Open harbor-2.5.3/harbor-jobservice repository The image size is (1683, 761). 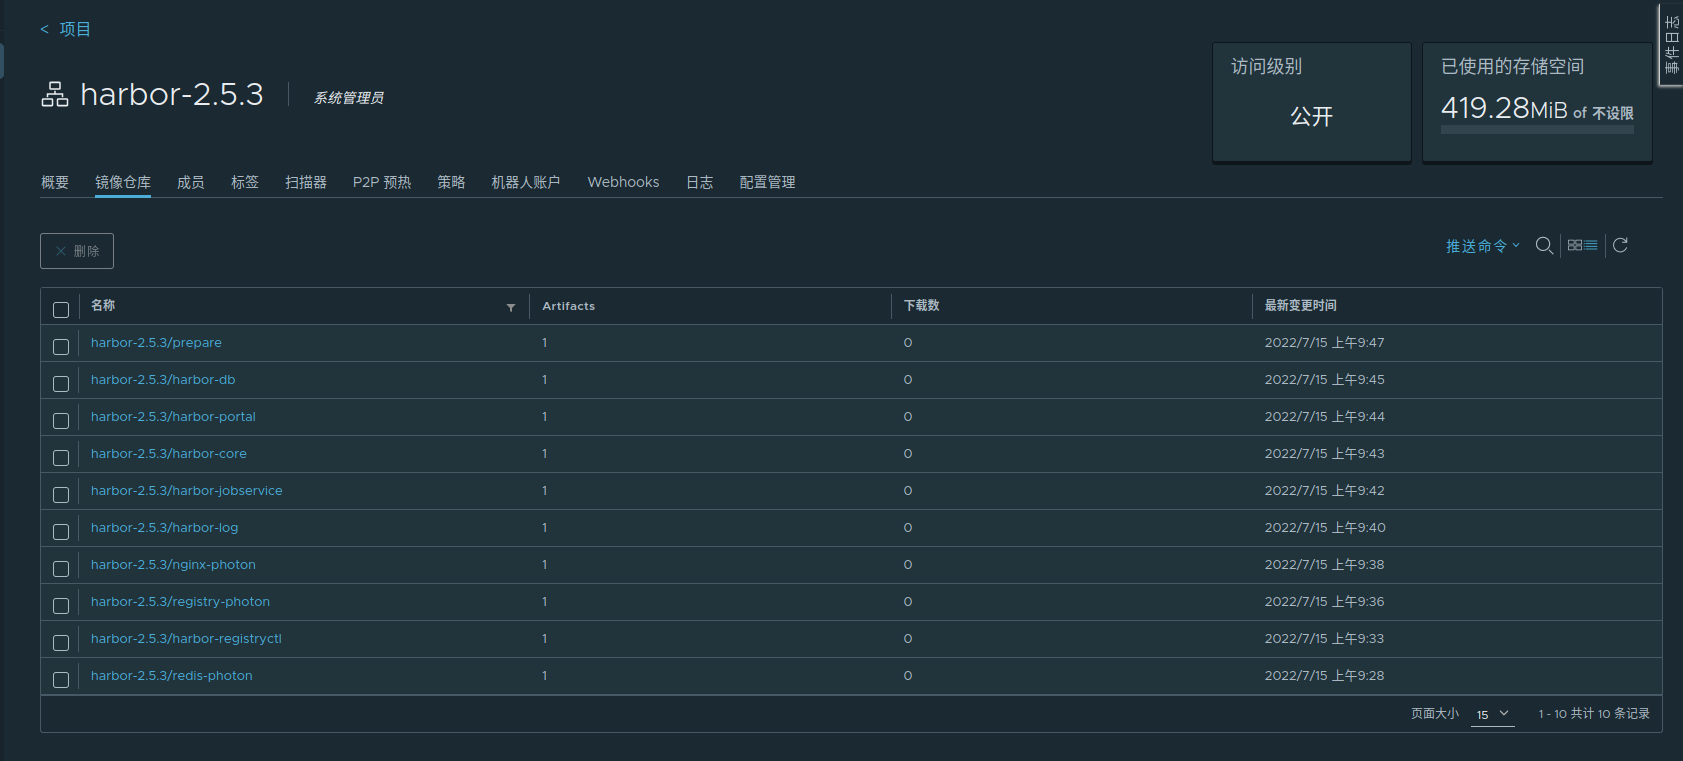[187, 490]
